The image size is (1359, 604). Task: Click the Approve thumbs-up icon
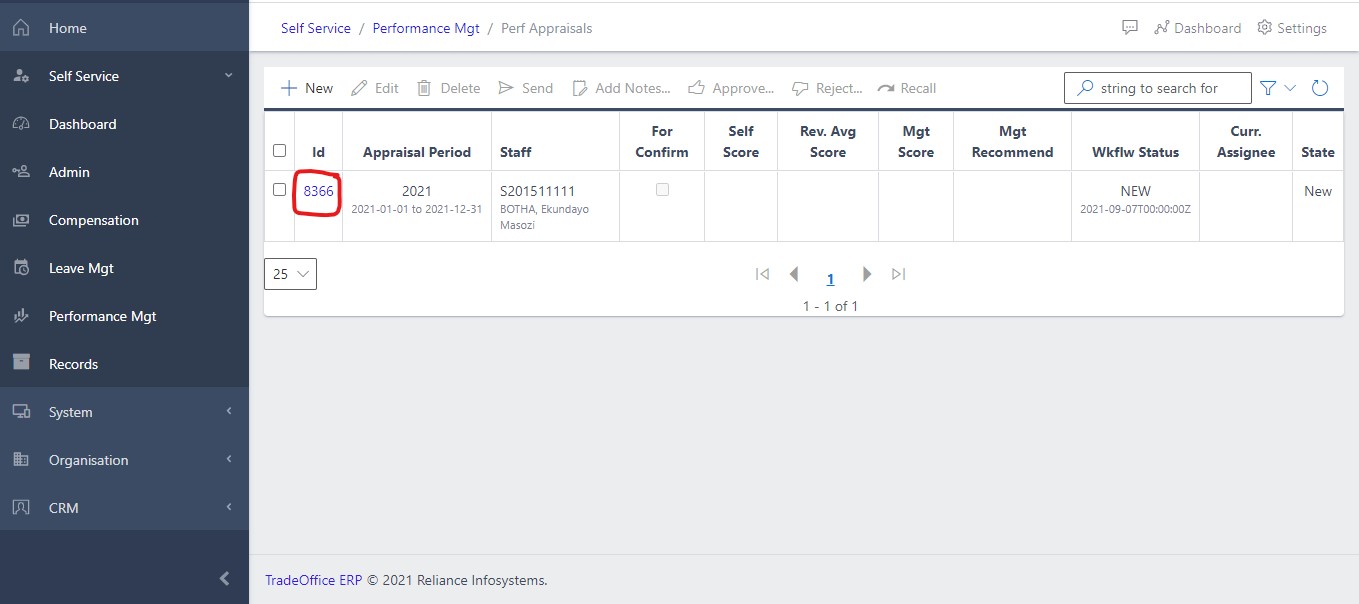[x=695, y=88]
